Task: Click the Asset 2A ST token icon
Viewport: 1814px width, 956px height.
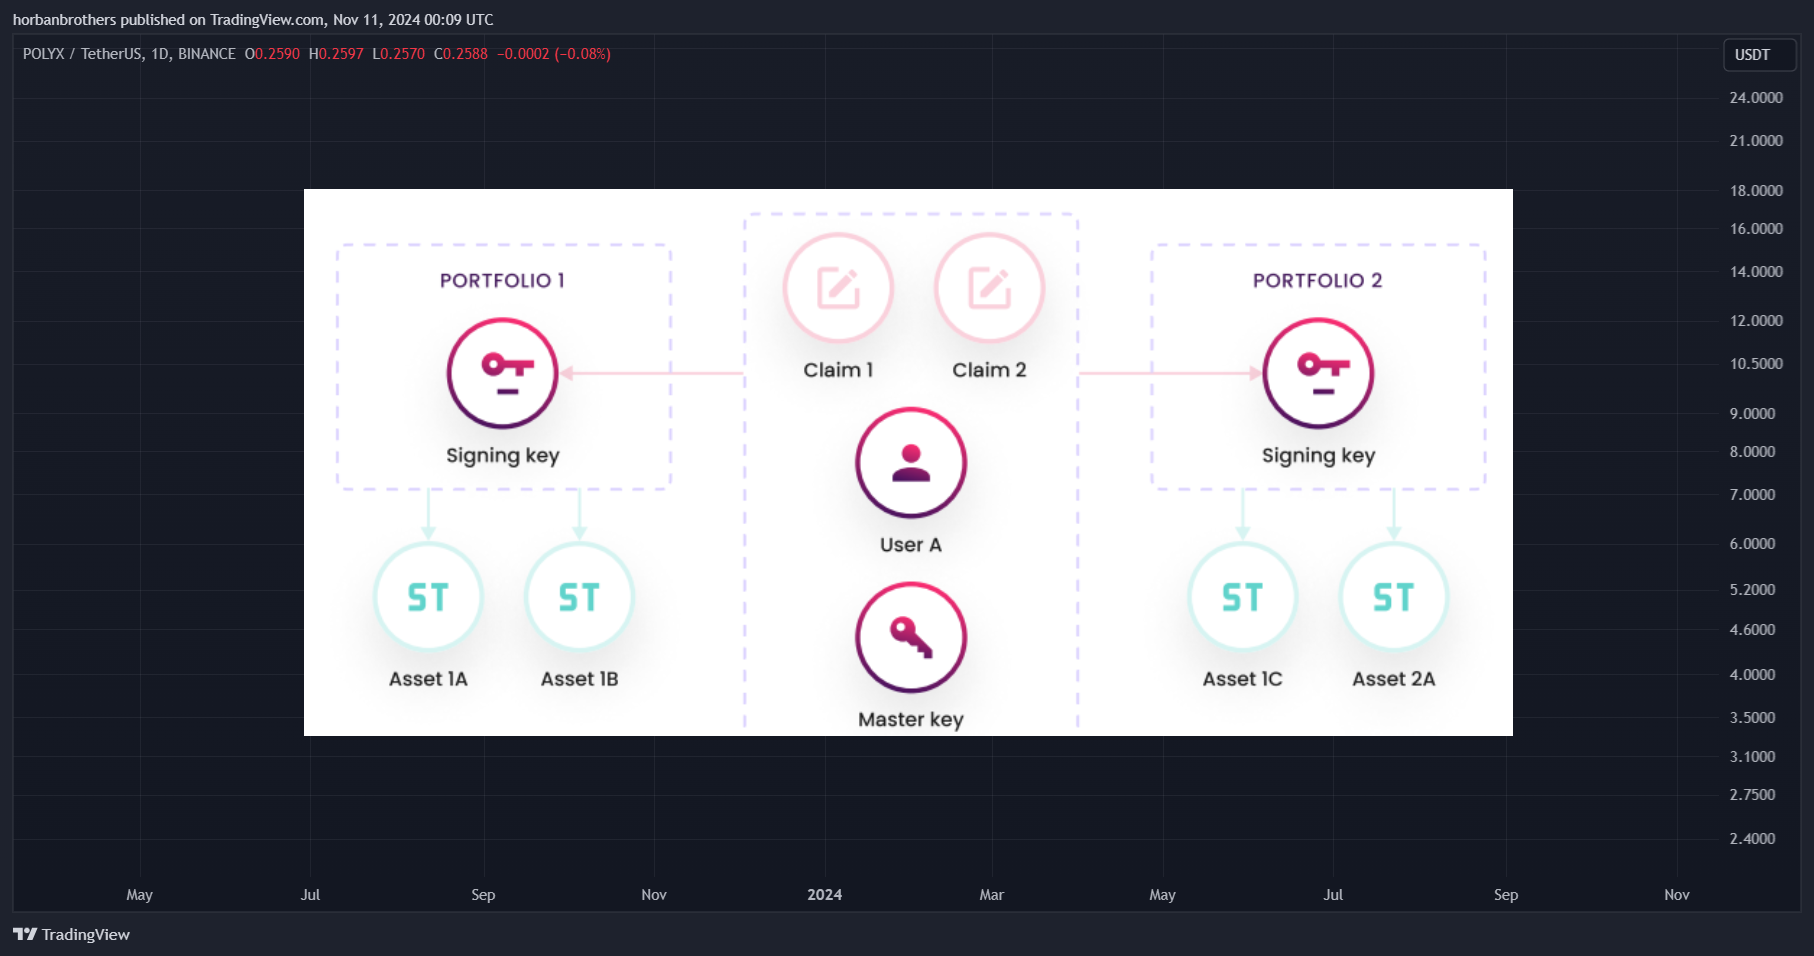Action: pyautogui.click(x=1394, y=597)
